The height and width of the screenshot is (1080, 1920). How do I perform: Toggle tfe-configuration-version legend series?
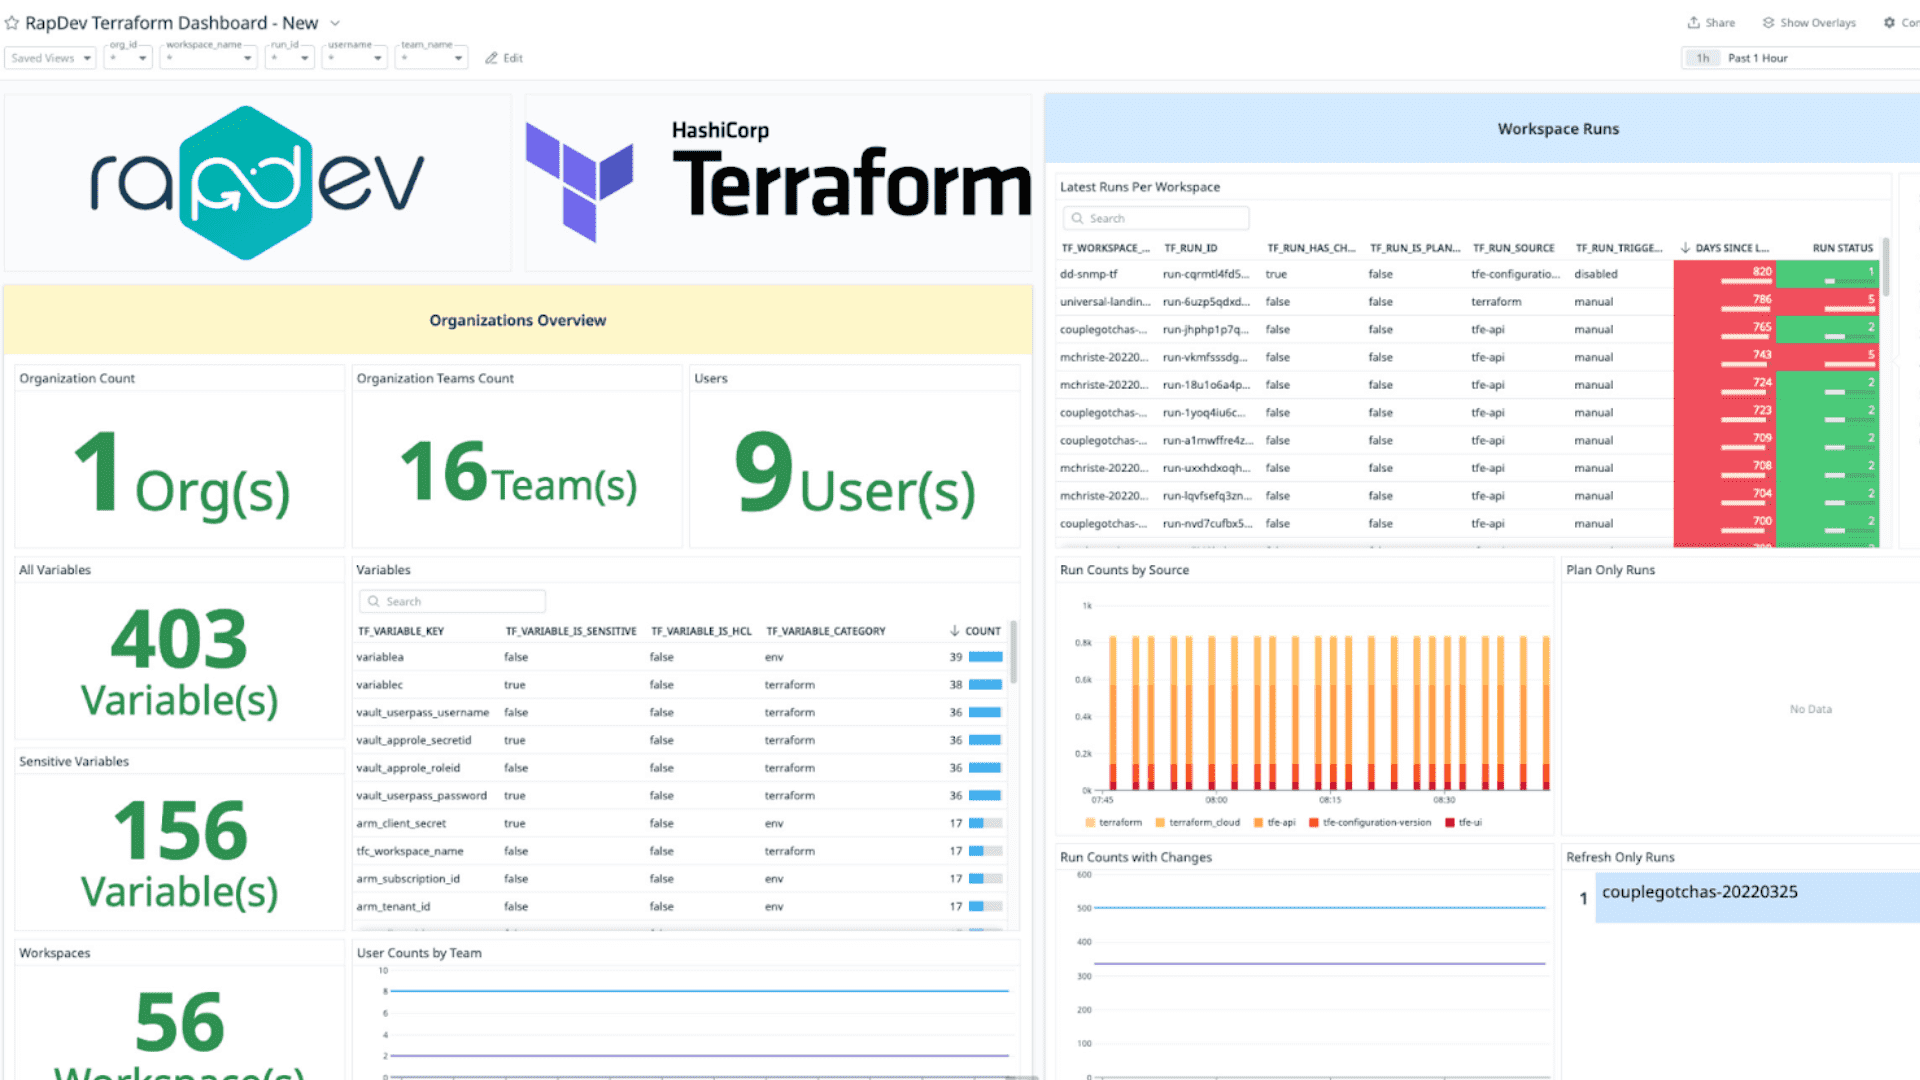click(1370, 823)
